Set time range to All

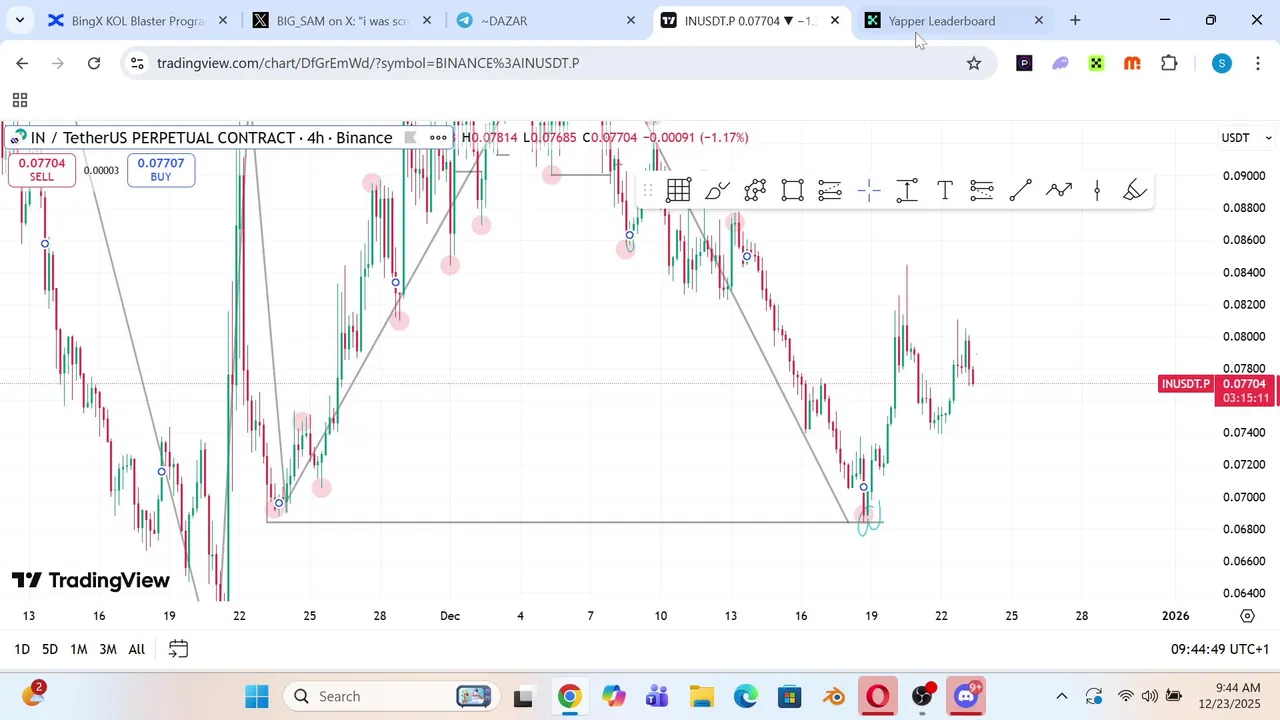pyautogui.click(x=137, y=649)
